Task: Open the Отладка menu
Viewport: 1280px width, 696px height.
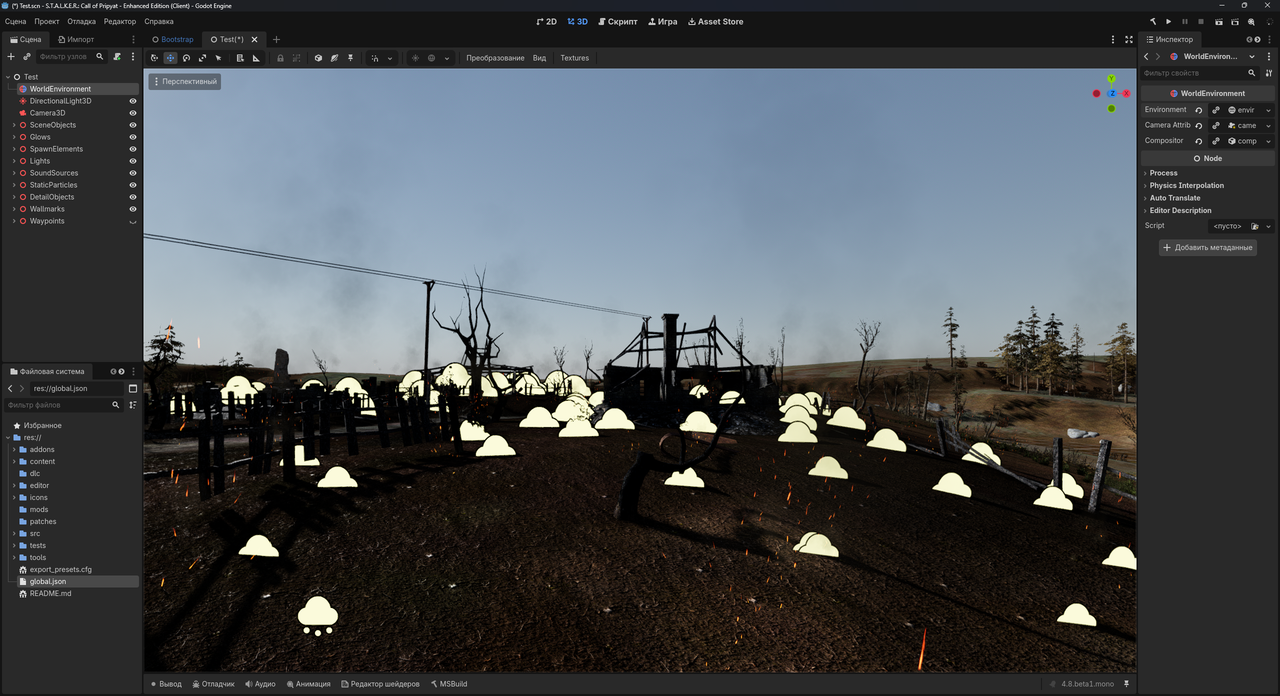Action: pyautogui.click(x=82, y=21)
